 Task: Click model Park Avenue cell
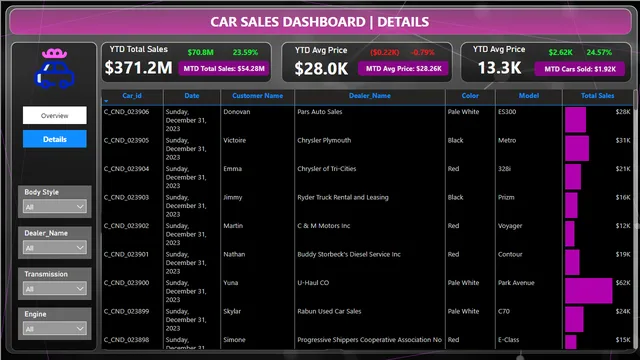point(516,282)
